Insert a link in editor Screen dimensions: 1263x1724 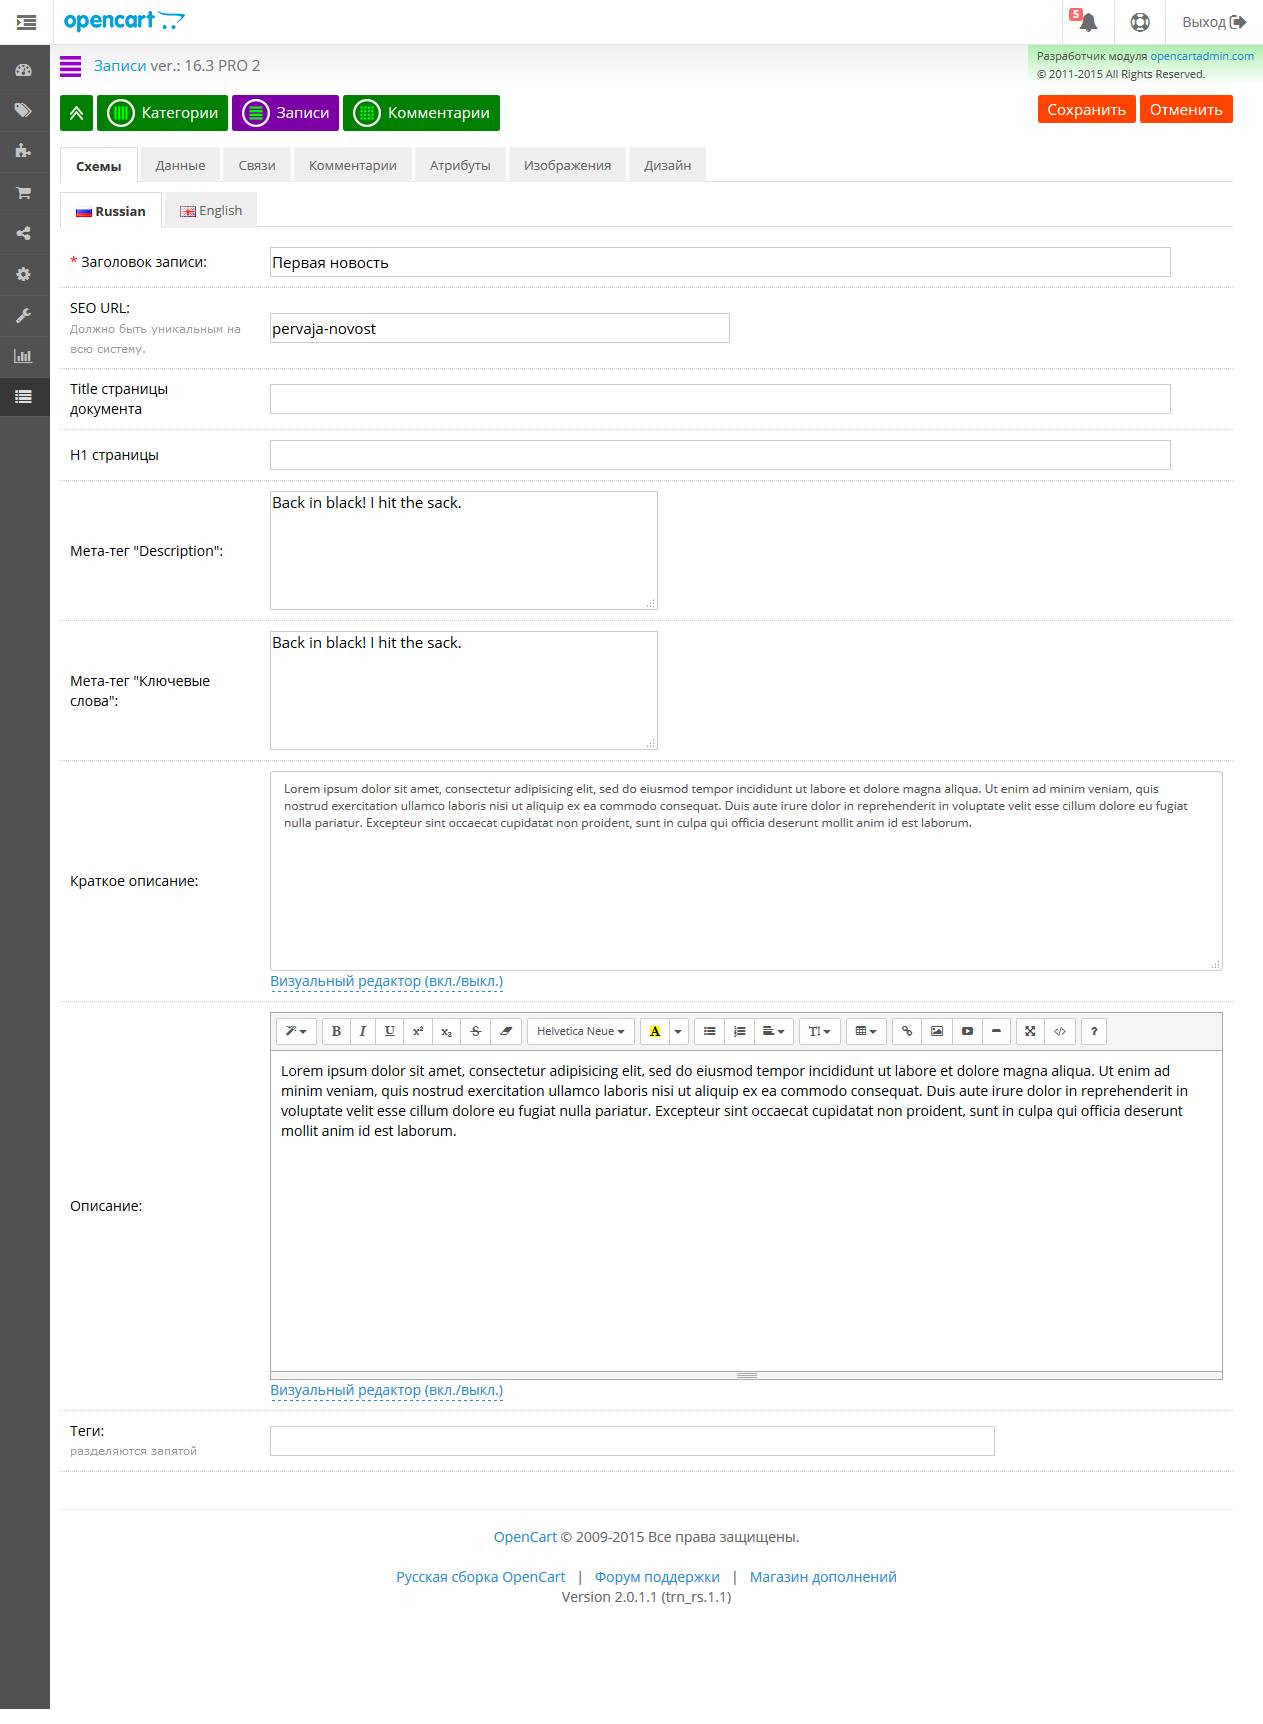[907, 1031]
